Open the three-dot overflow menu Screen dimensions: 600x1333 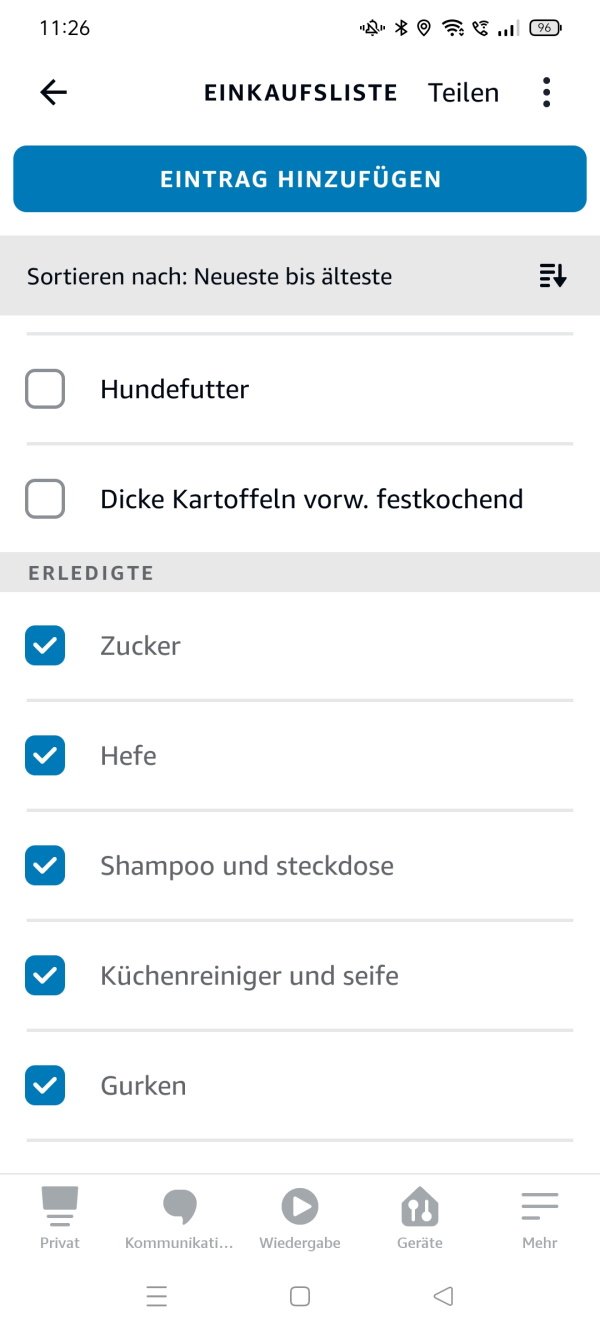click(x=546, y=92)
